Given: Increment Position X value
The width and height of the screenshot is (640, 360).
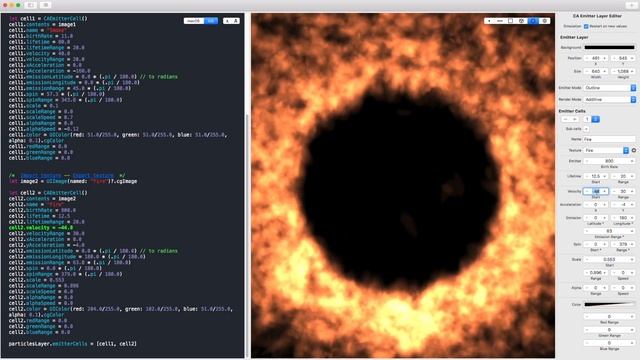Looking at the screenshot, I should tap(605, 58).
